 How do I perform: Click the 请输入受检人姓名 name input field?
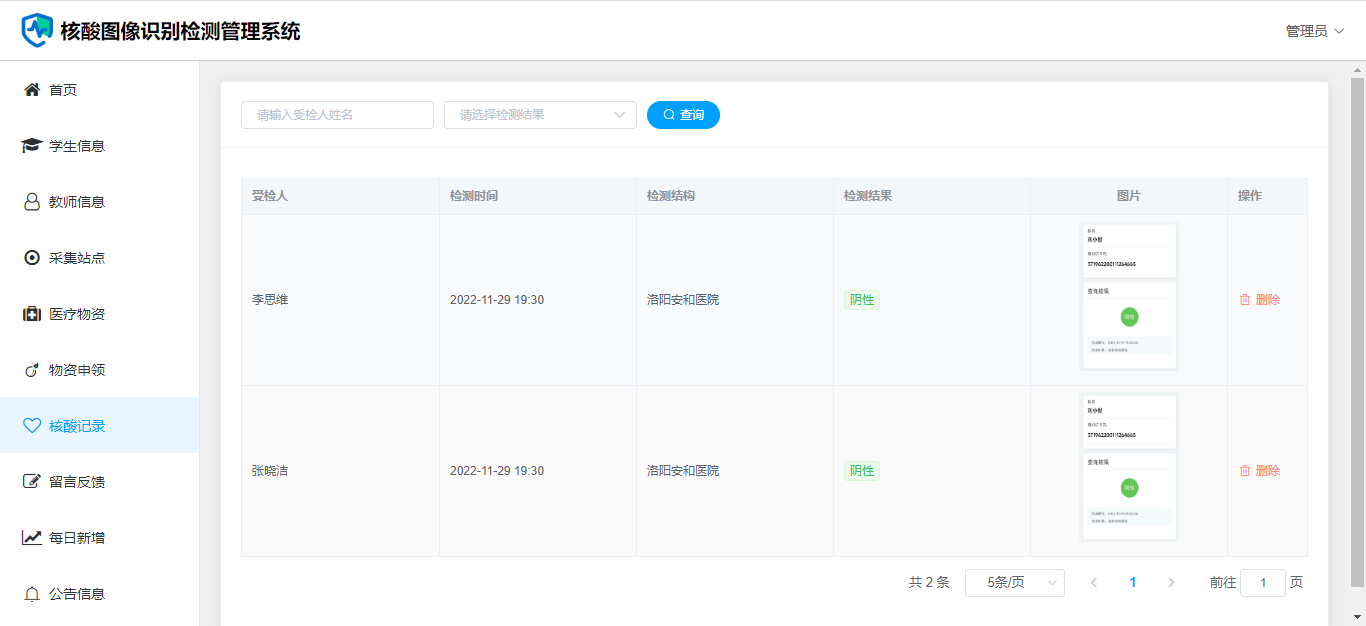pyautogui.click(x=337, y=115)
